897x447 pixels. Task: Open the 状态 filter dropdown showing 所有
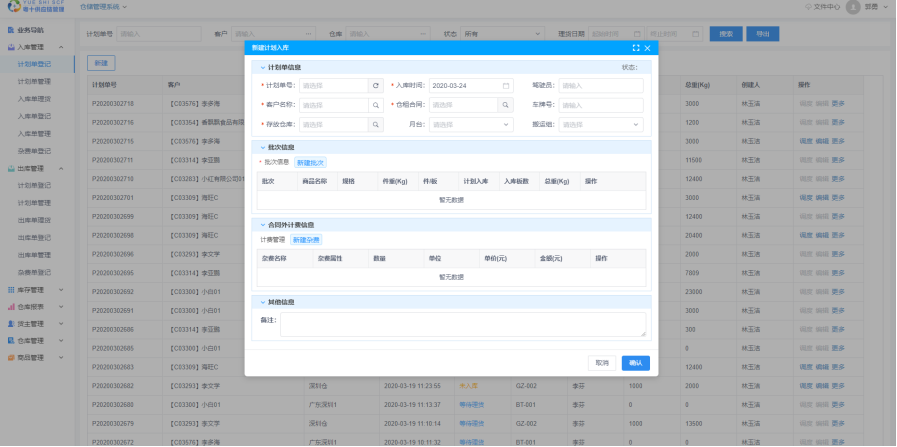[503, 34]
